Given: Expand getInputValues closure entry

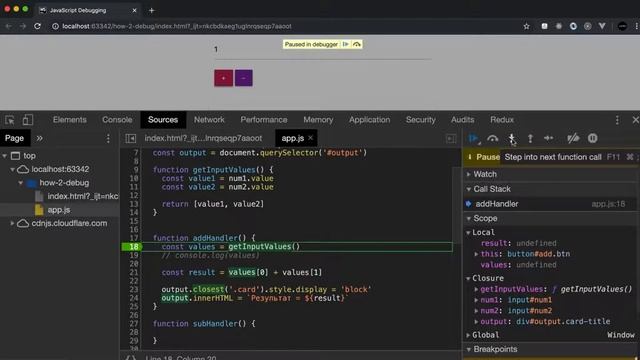Looking at the screenshot, I should [476, 289].
